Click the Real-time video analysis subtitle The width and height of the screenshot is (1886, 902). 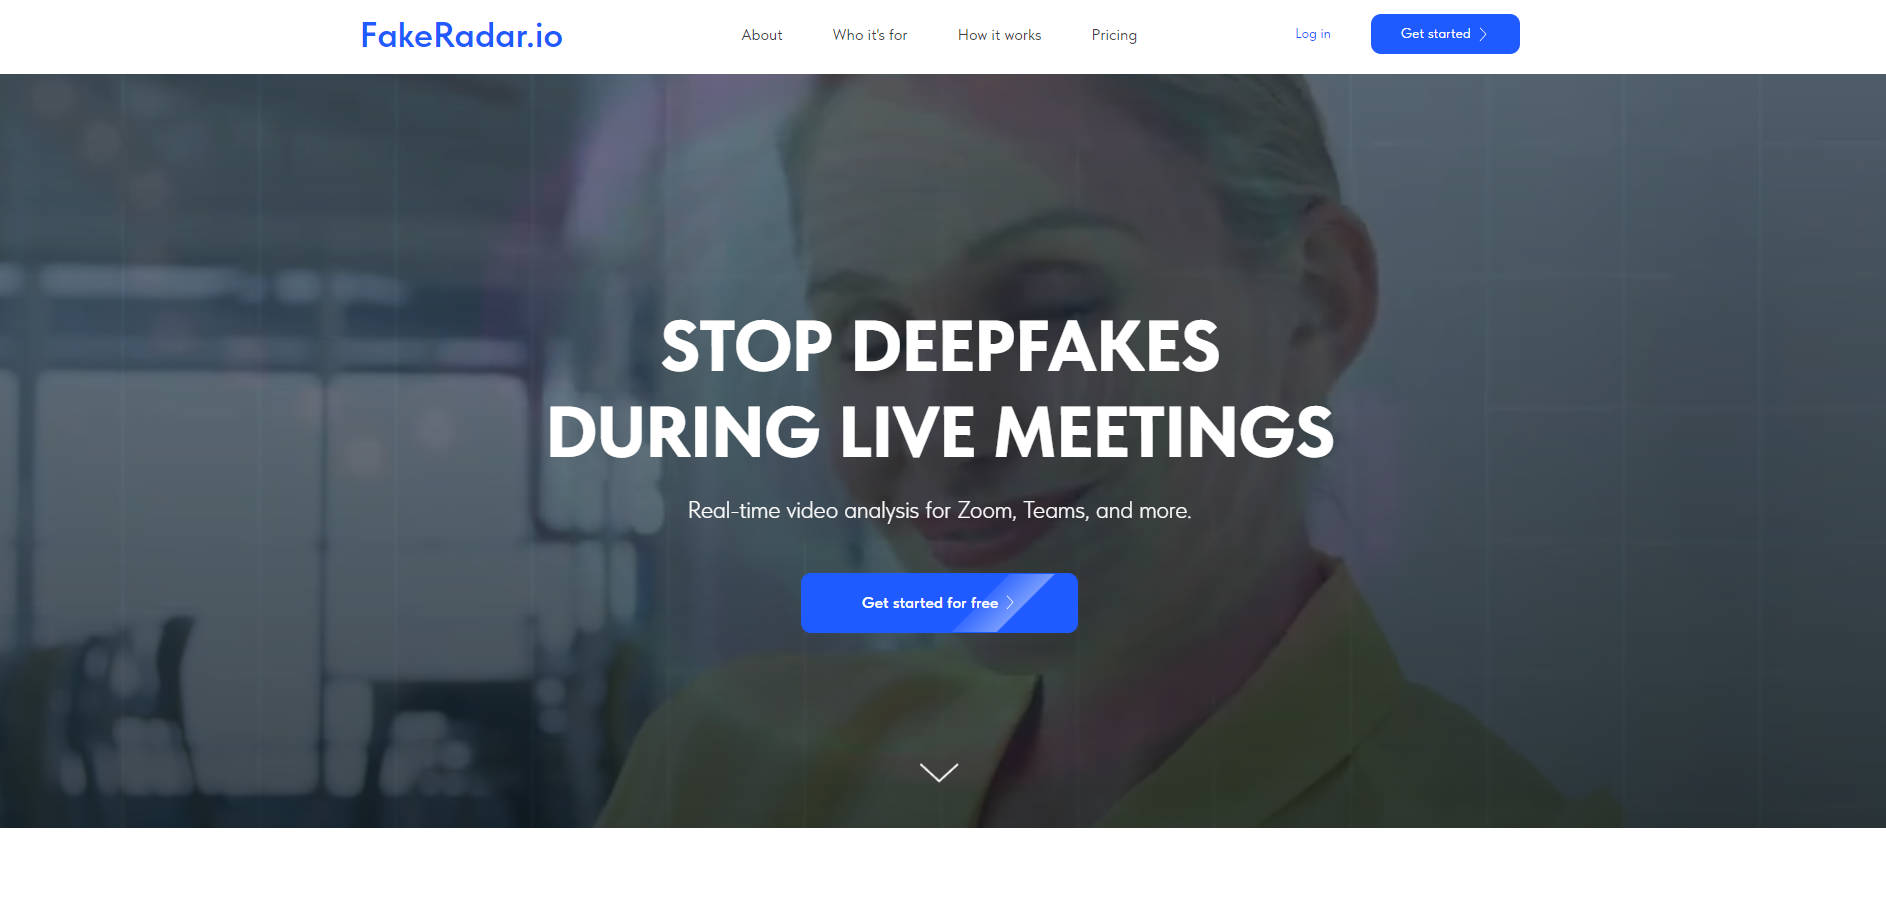pyautogui.click(x=940, y=511)
